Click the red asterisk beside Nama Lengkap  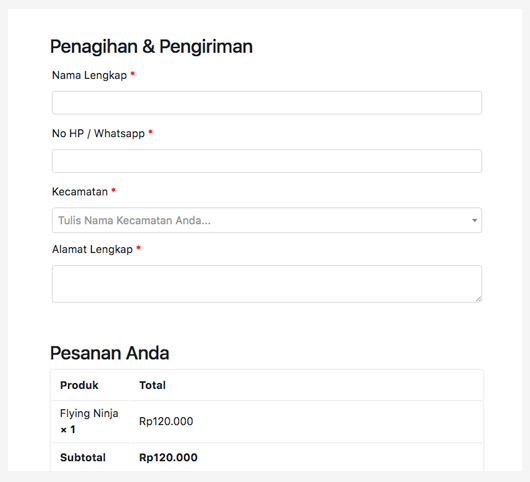tap(133, 74)
